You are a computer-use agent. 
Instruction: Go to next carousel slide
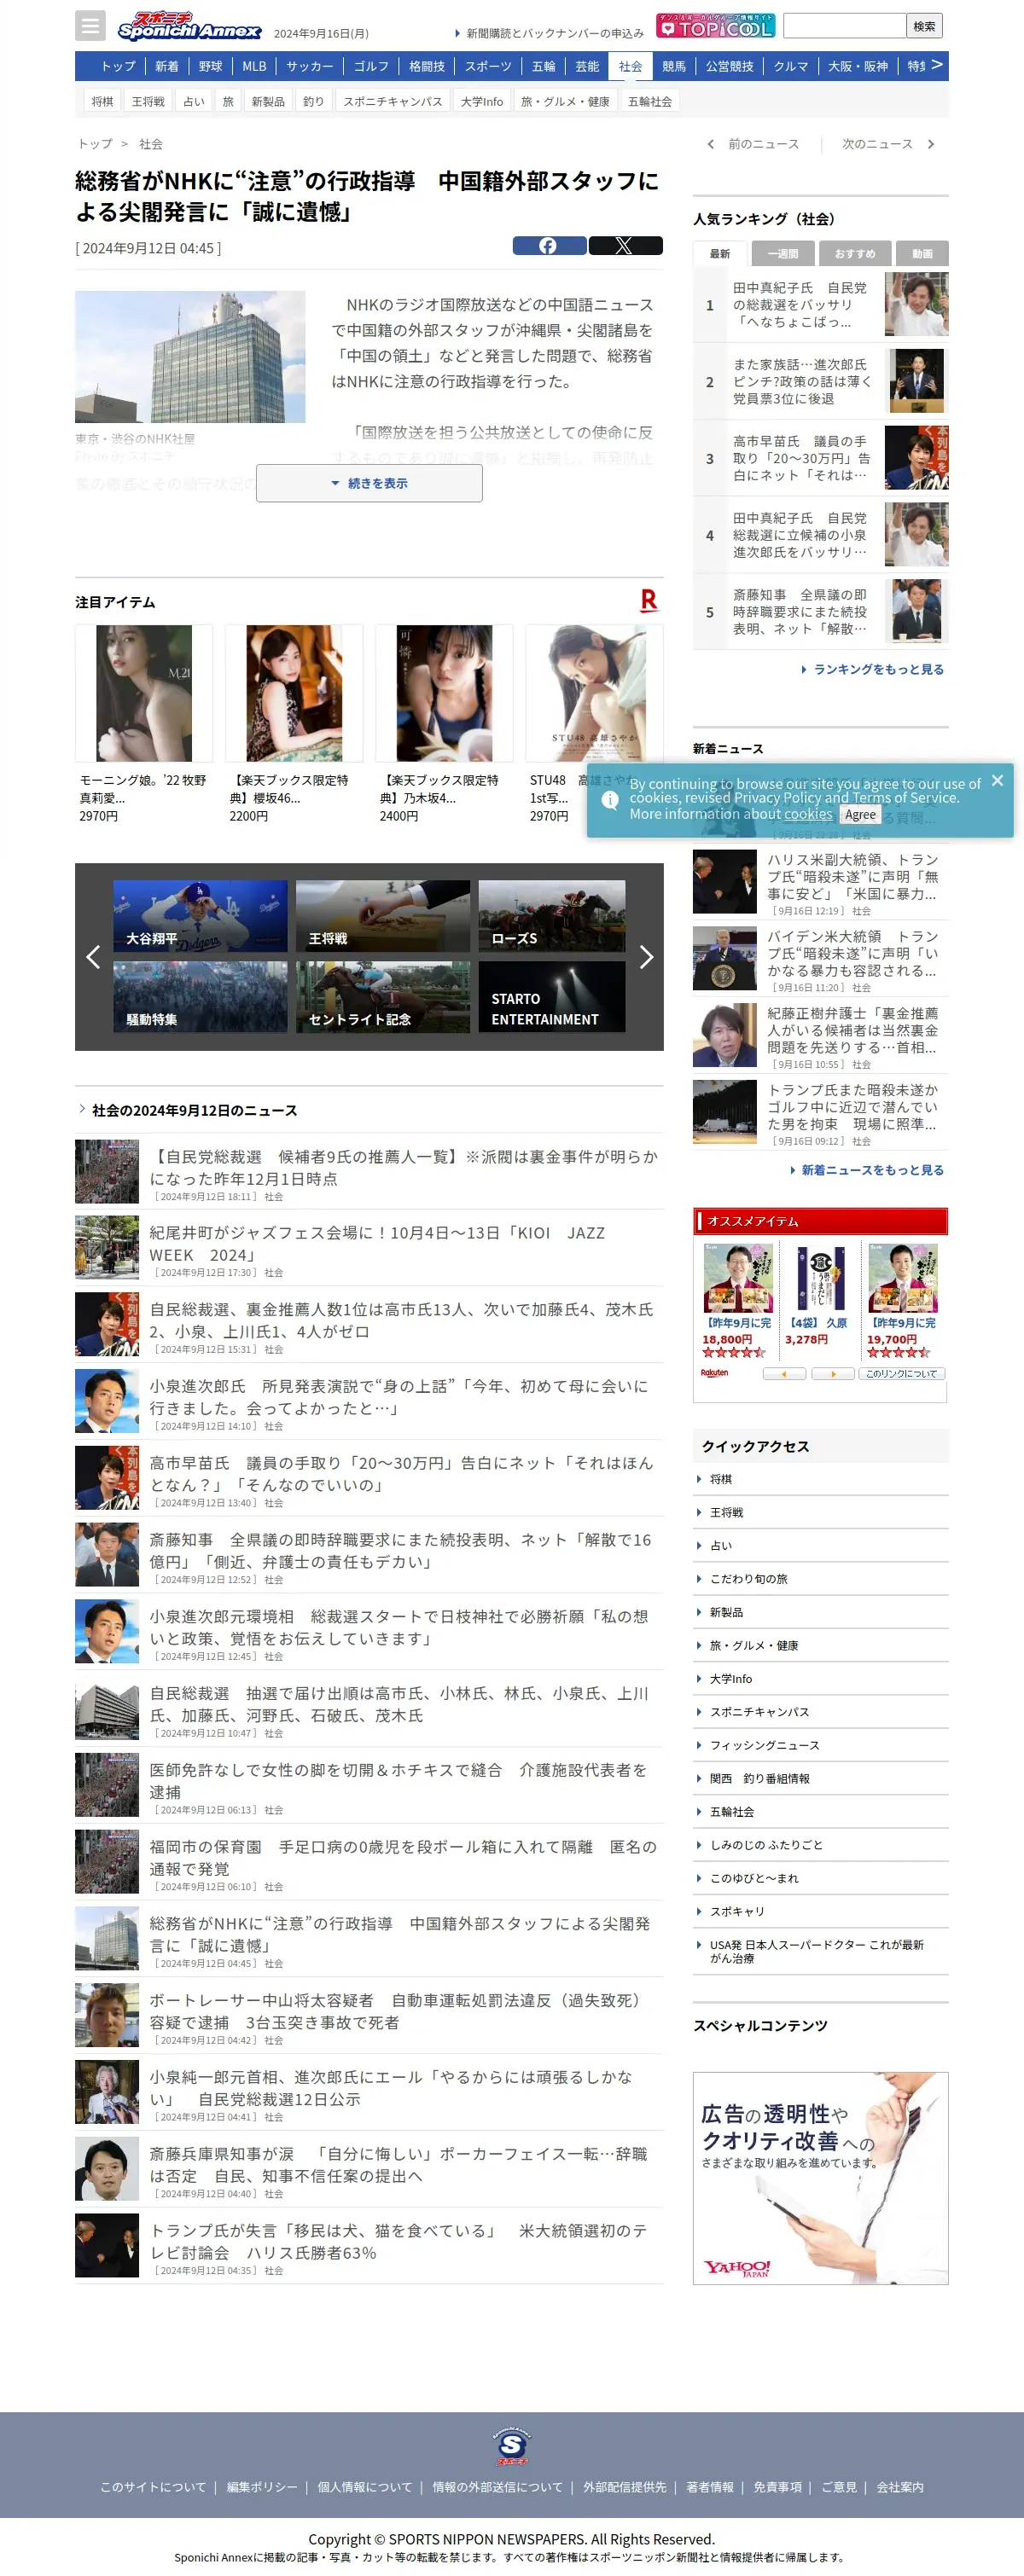tap(646, 957)
